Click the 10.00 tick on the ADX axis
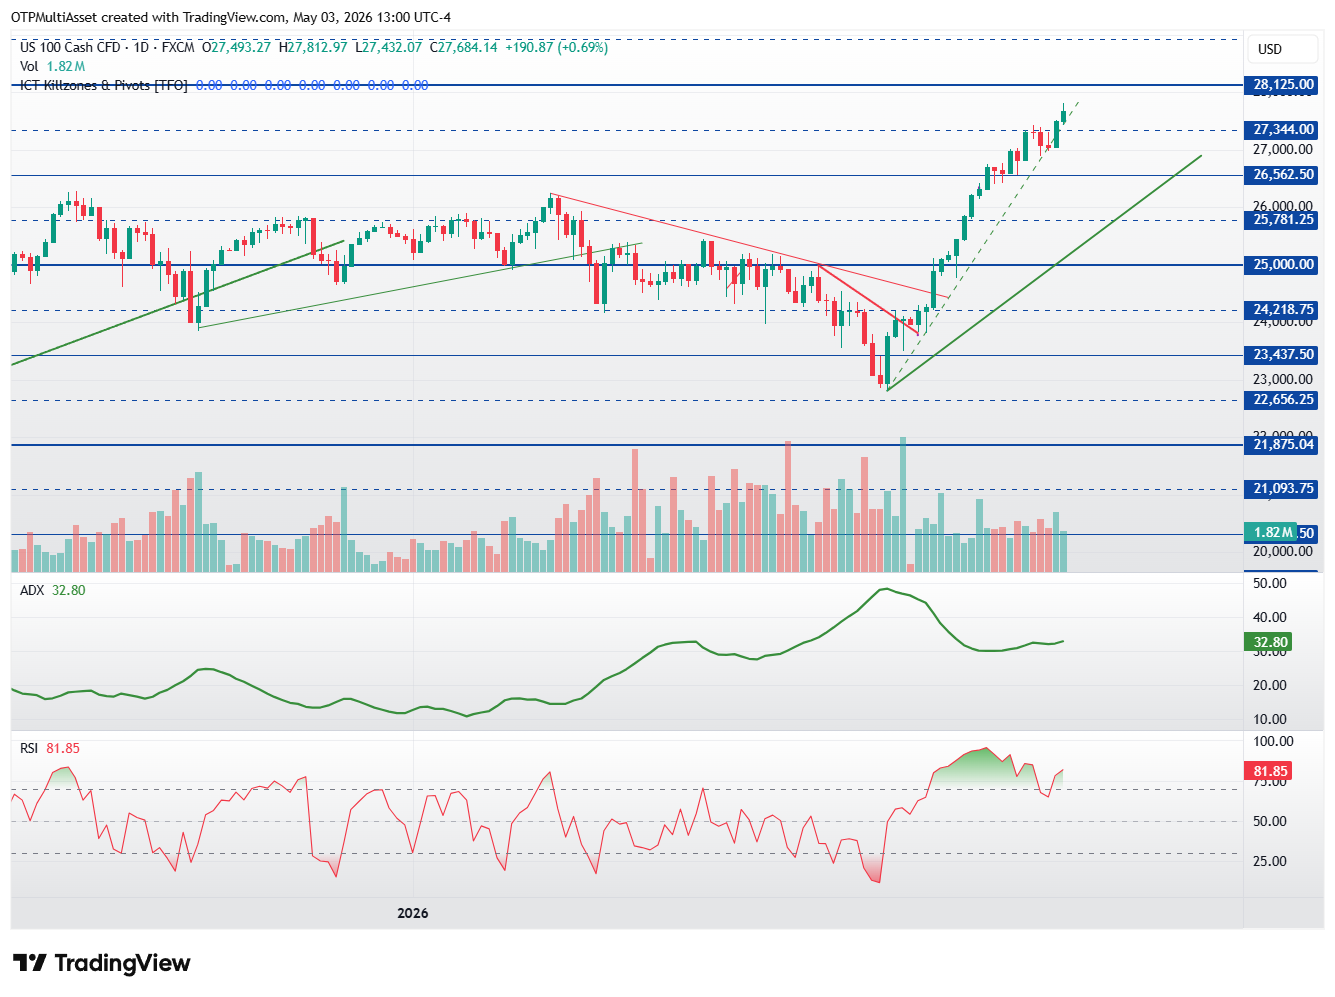The height and width of the screenshot is (997, 1335). coord(1270,719)
